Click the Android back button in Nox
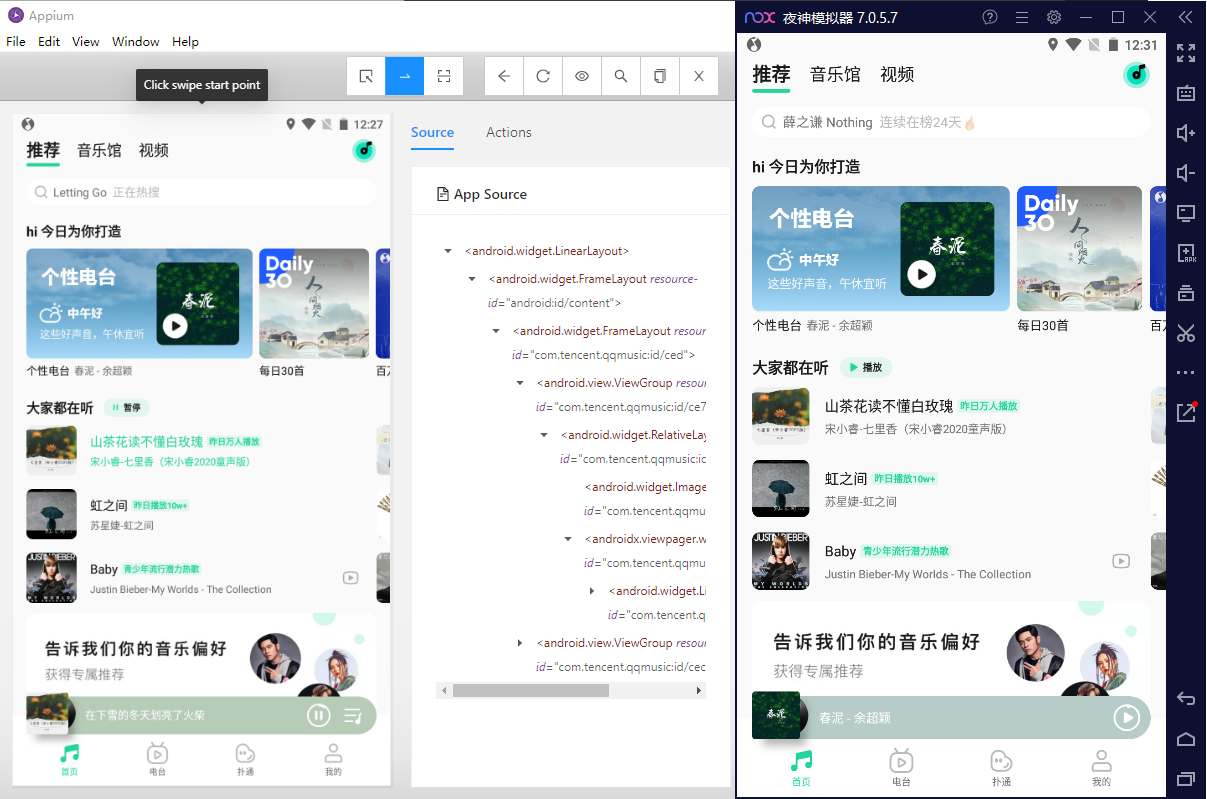The image size is (1207, 799). coord(1186,698)
